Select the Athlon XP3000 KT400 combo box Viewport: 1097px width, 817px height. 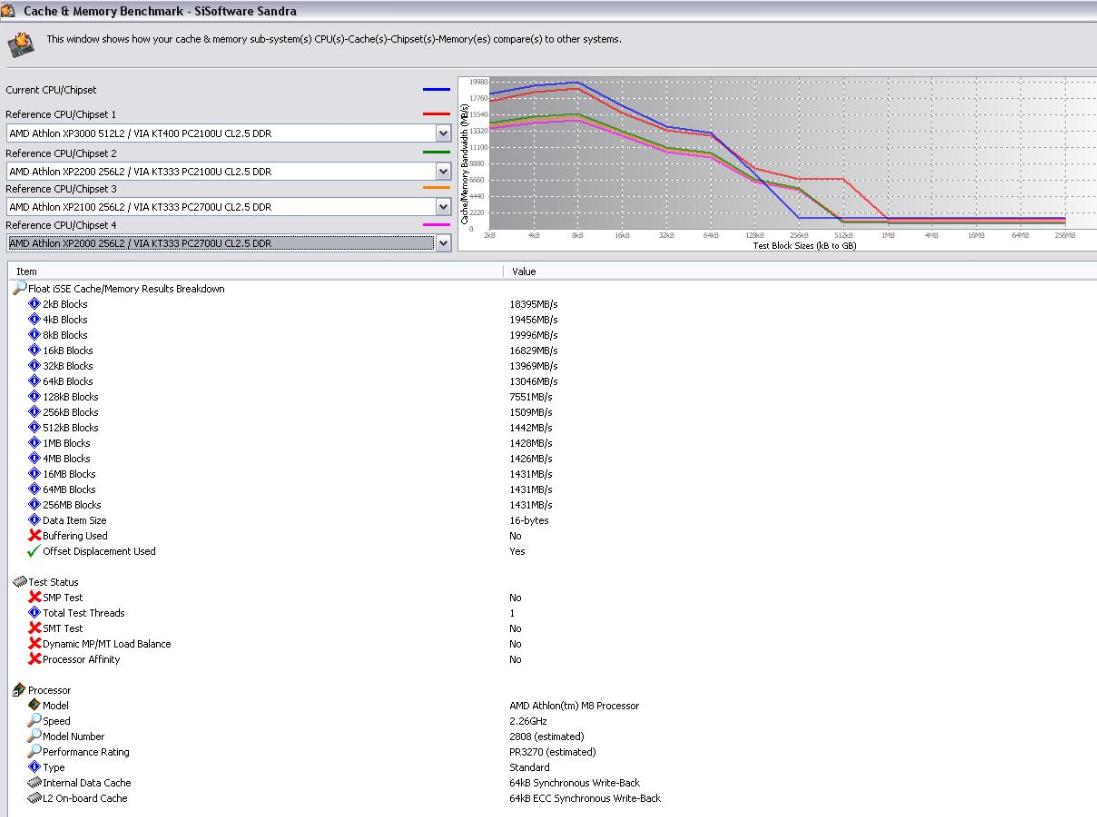point(228,133)
